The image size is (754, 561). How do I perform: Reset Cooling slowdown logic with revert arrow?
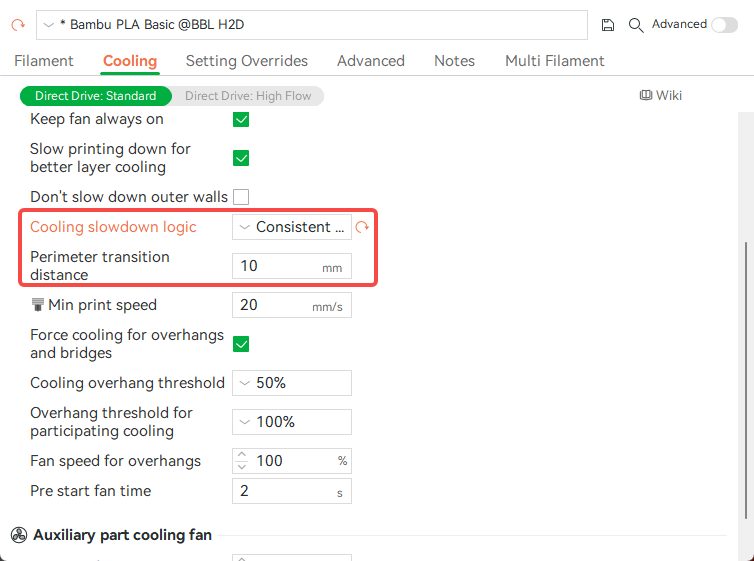[362, 228]
